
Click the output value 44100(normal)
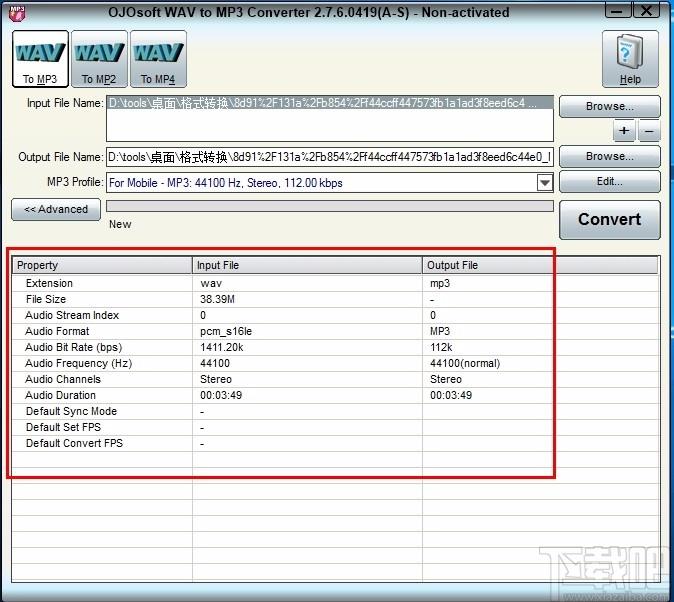coord(465,363)
